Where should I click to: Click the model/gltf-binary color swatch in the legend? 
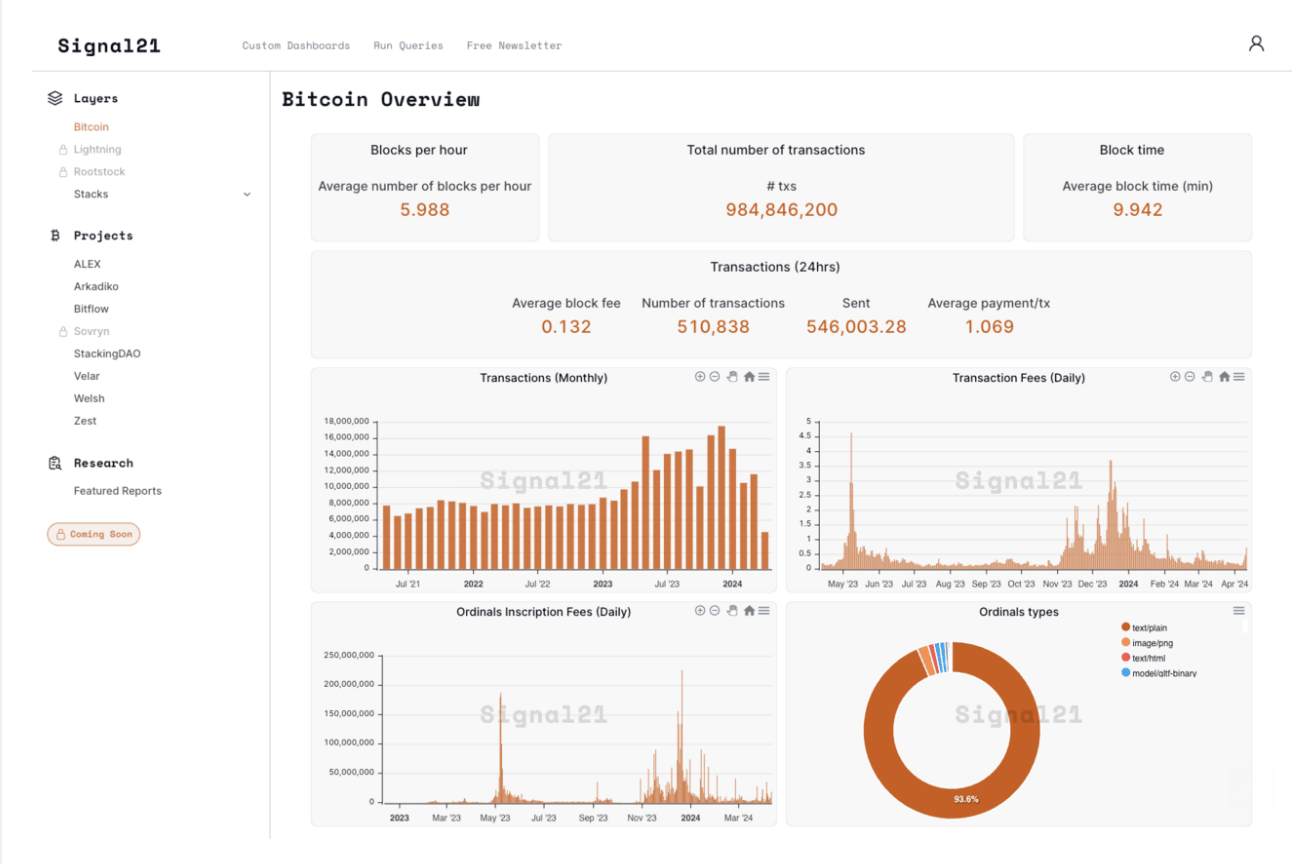[x=1126, y=673]
